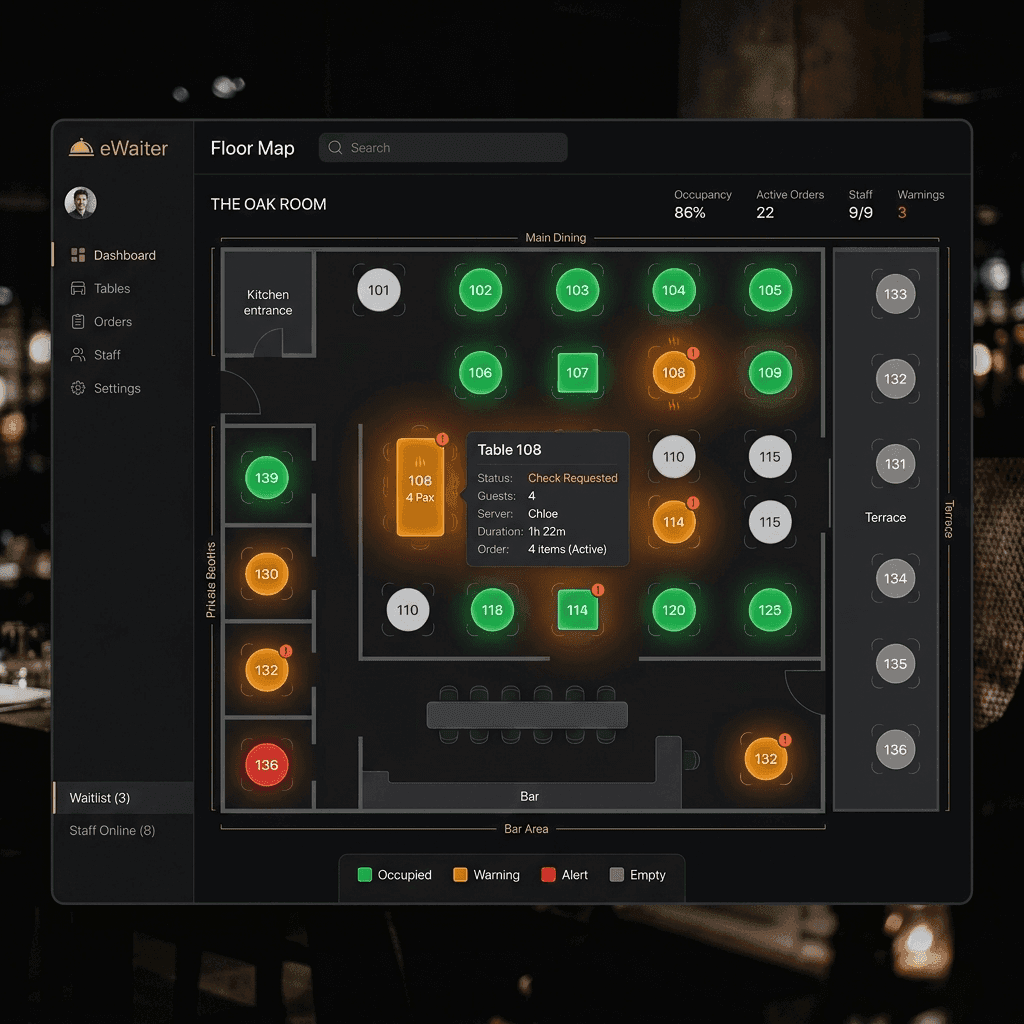
Task: Select square table 107
Action: tap(577, 372)
